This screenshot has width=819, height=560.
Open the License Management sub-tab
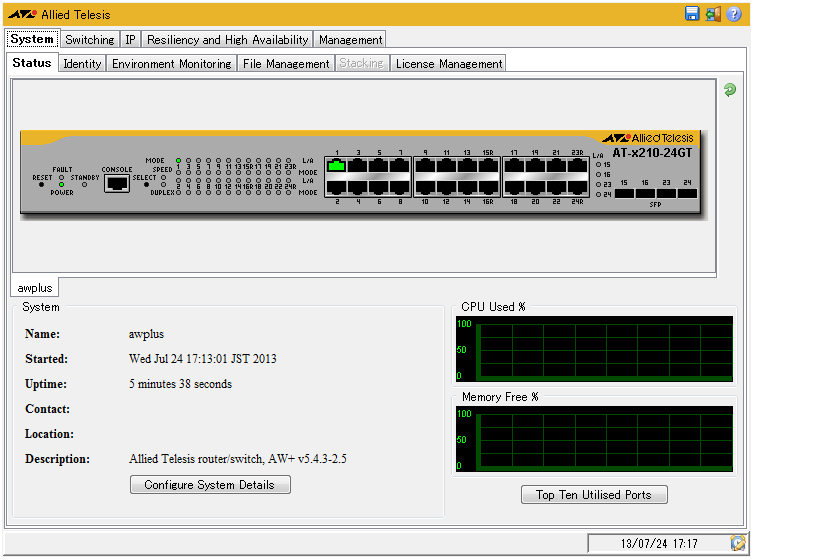tap(449, 64)
